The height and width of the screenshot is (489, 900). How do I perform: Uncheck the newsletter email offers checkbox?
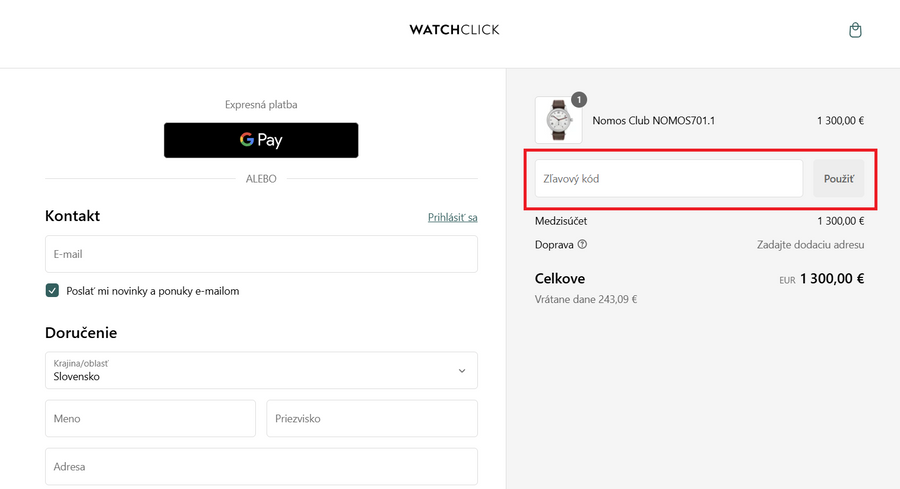pos(52,291)
